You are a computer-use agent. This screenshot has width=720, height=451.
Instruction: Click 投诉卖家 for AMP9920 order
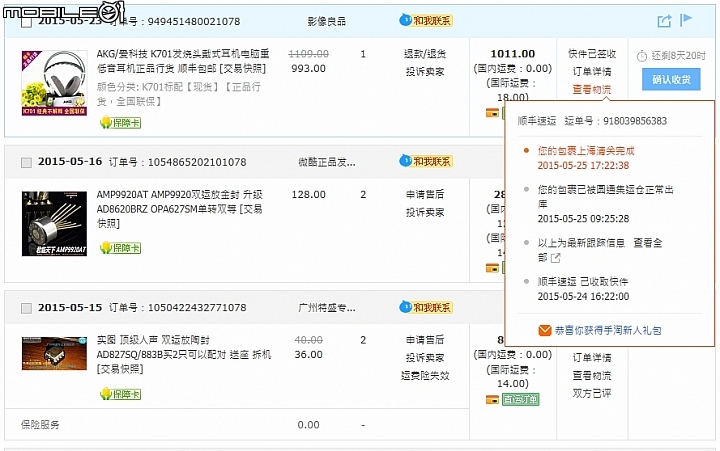point(425,213)
